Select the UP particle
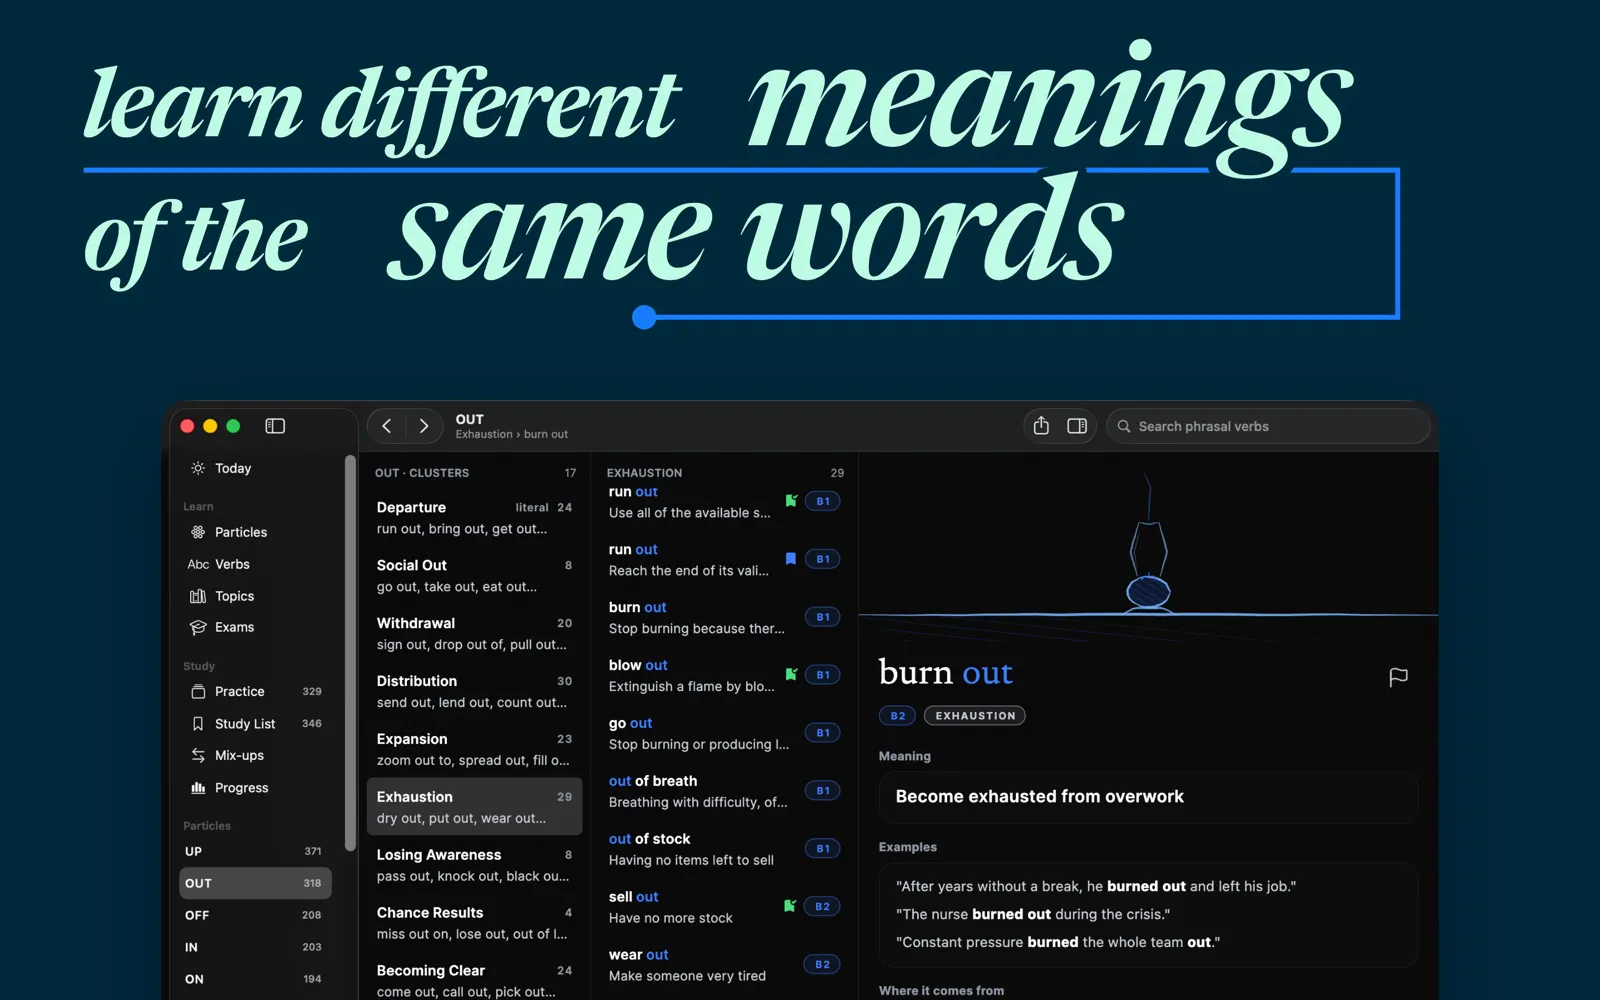This screenshot has height=1000, width=1600. click(255, 851)
